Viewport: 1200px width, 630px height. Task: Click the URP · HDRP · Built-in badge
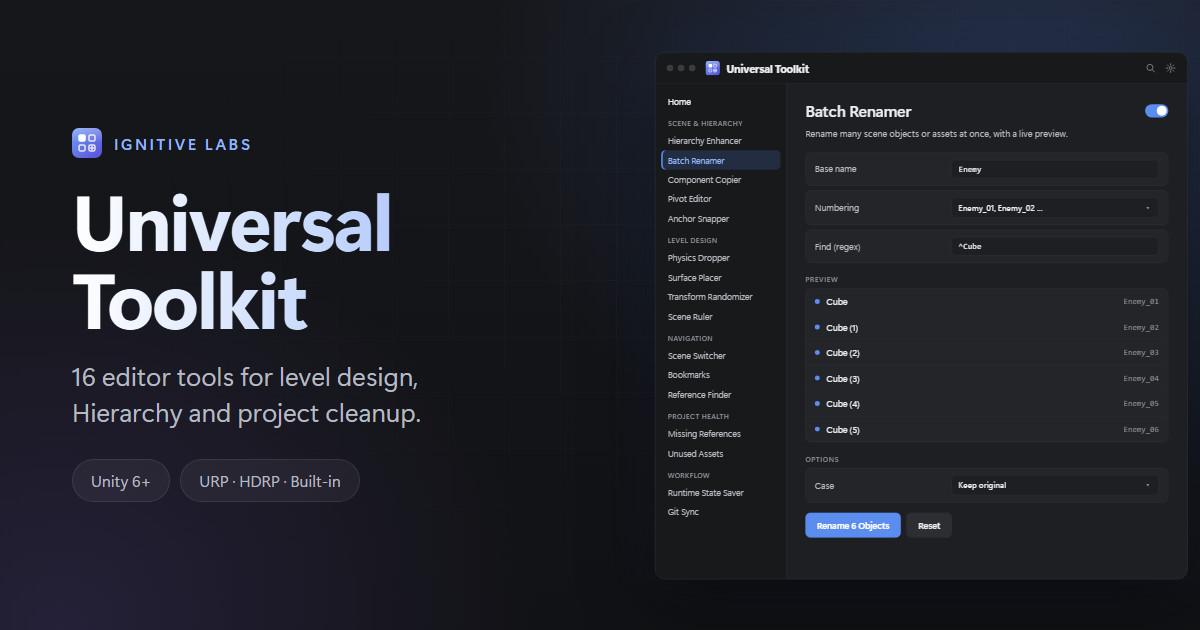[x=270, y=481]
